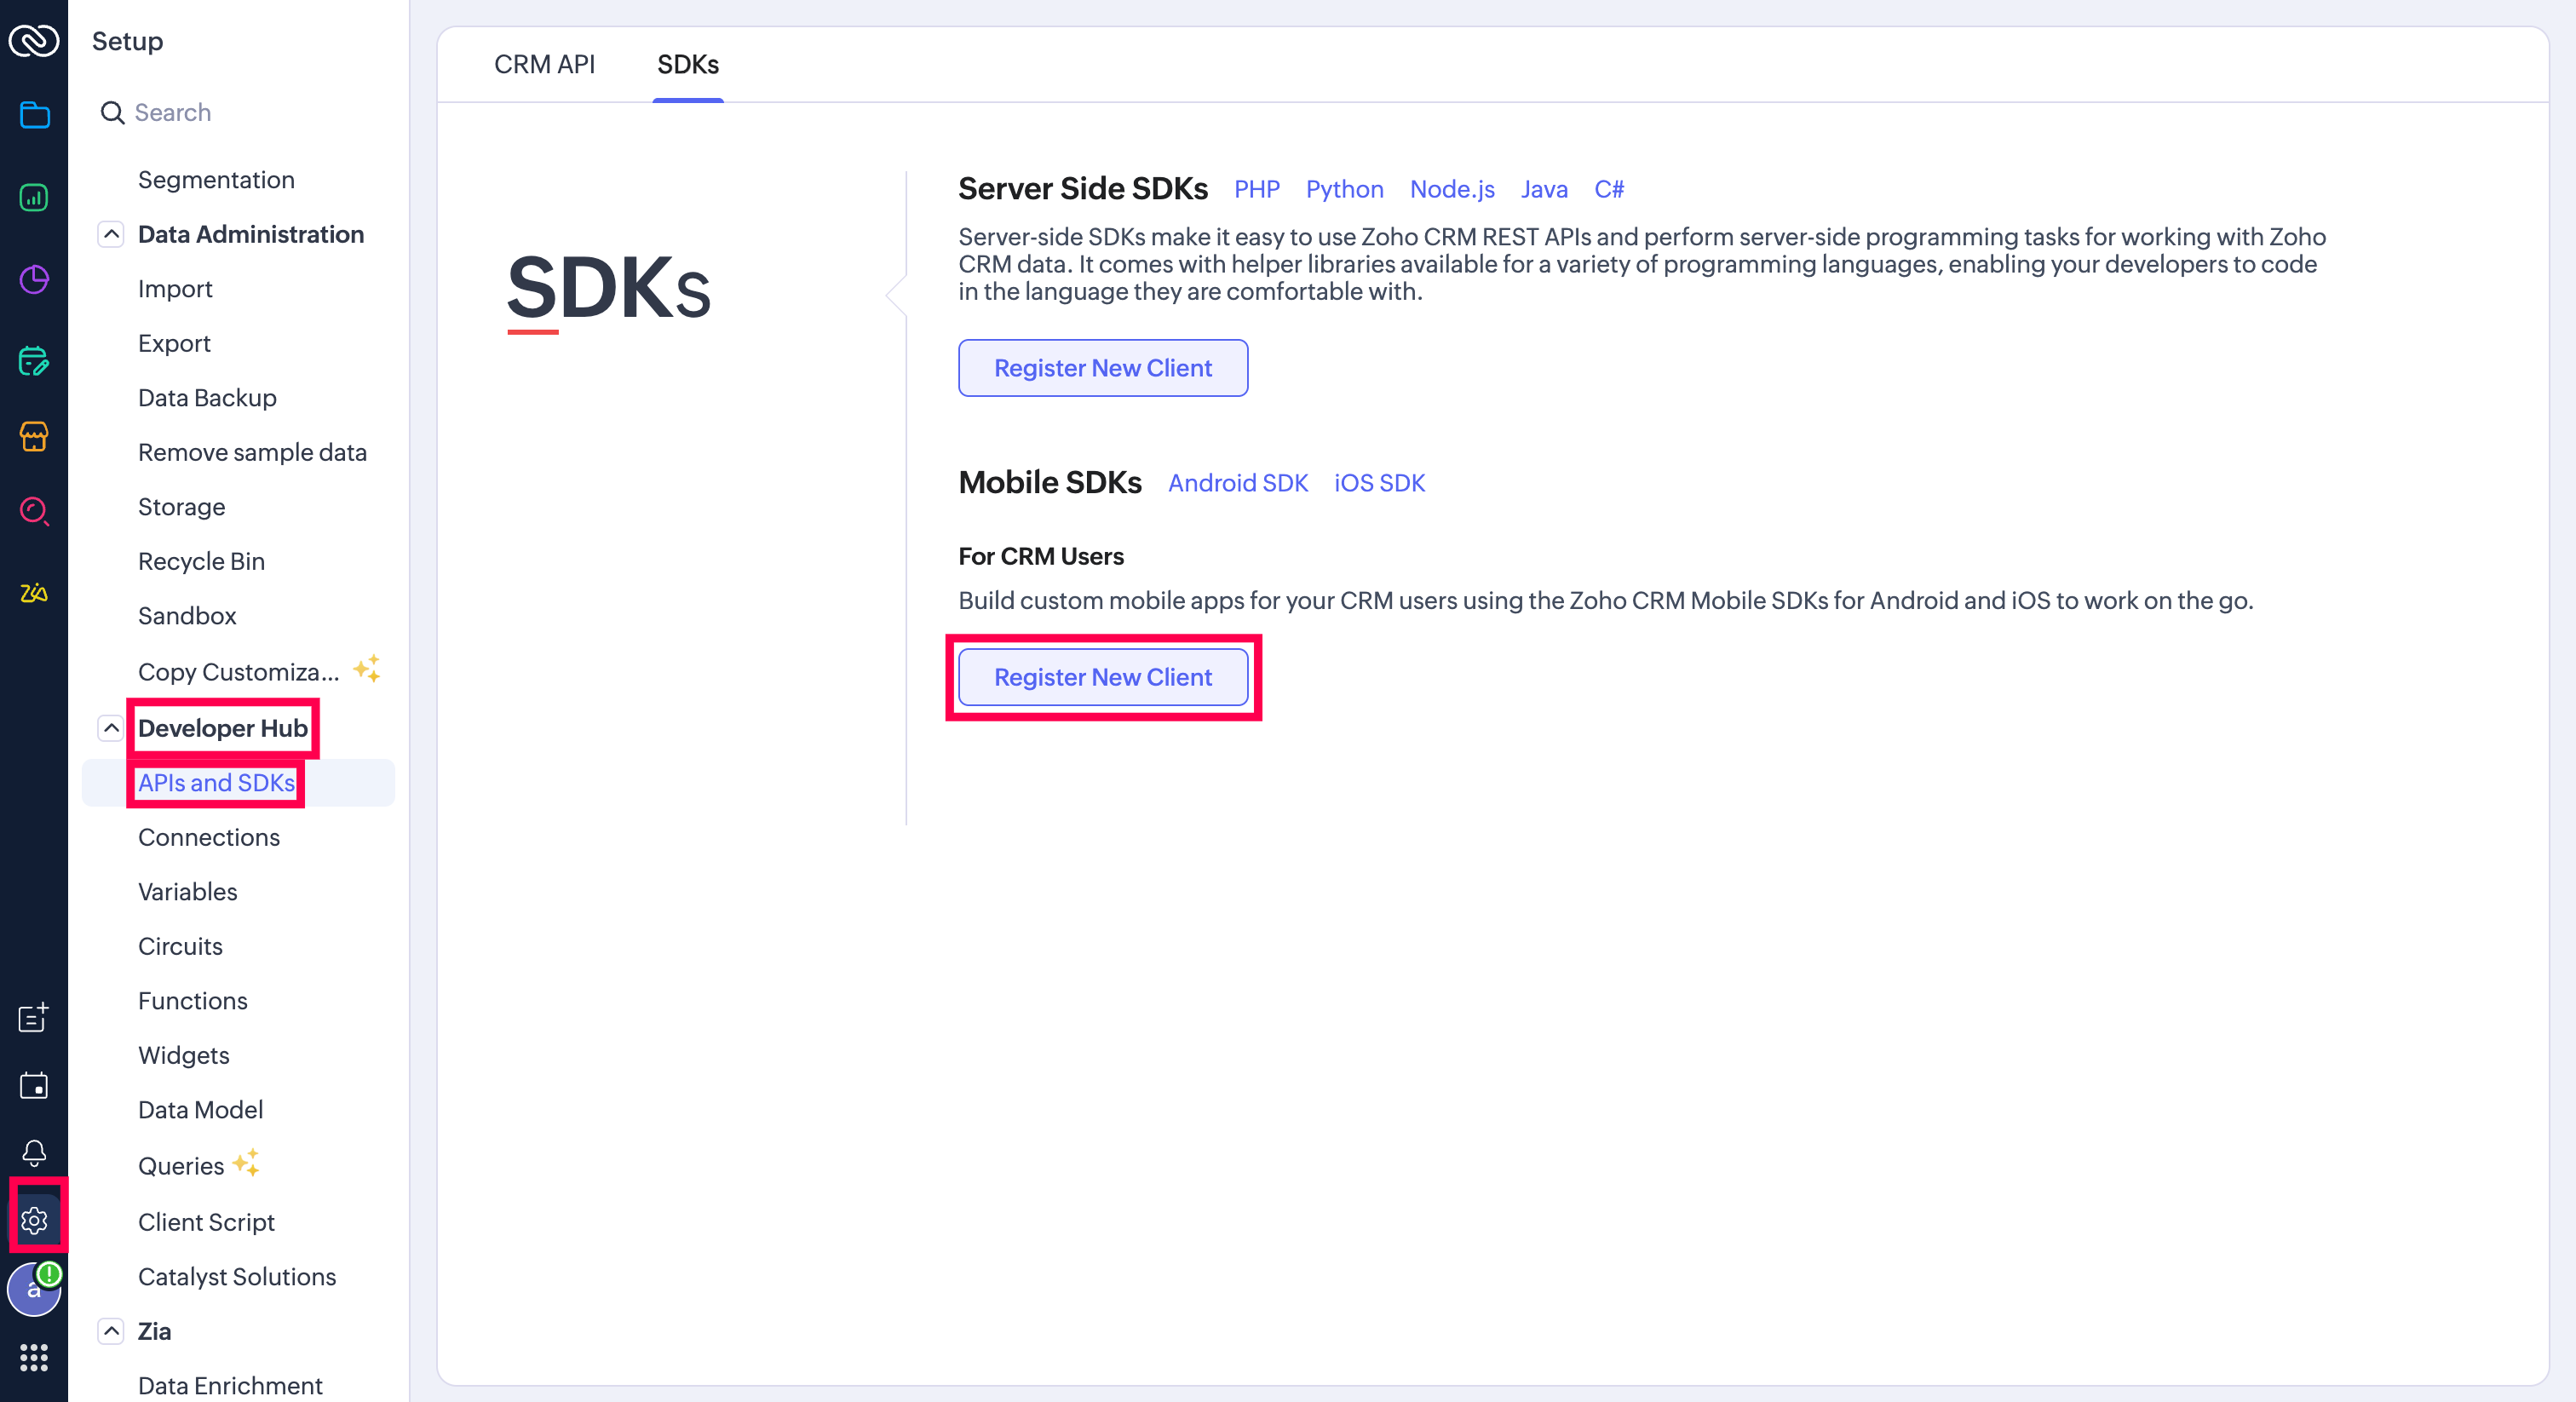This screenshot has width=2576, height=1402.
Task: Click the quick create note icon
Action: pyautogui.click(x=34, y=1017)
